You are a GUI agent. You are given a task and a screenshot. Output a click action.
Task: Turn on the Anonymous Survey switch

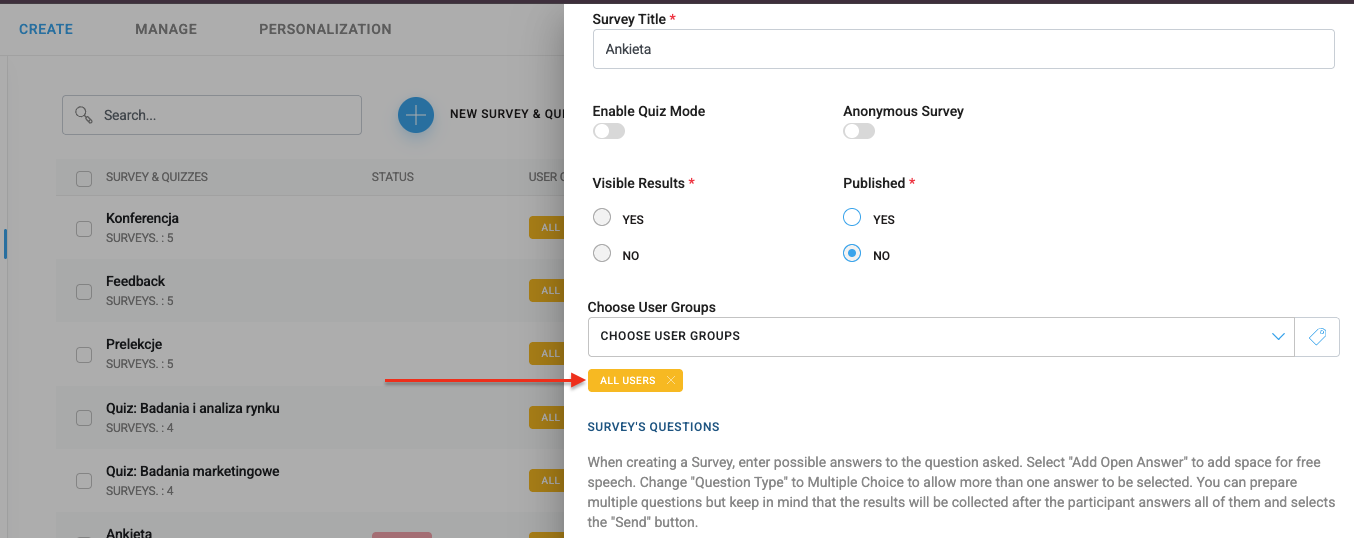click(x=859, y=132)
